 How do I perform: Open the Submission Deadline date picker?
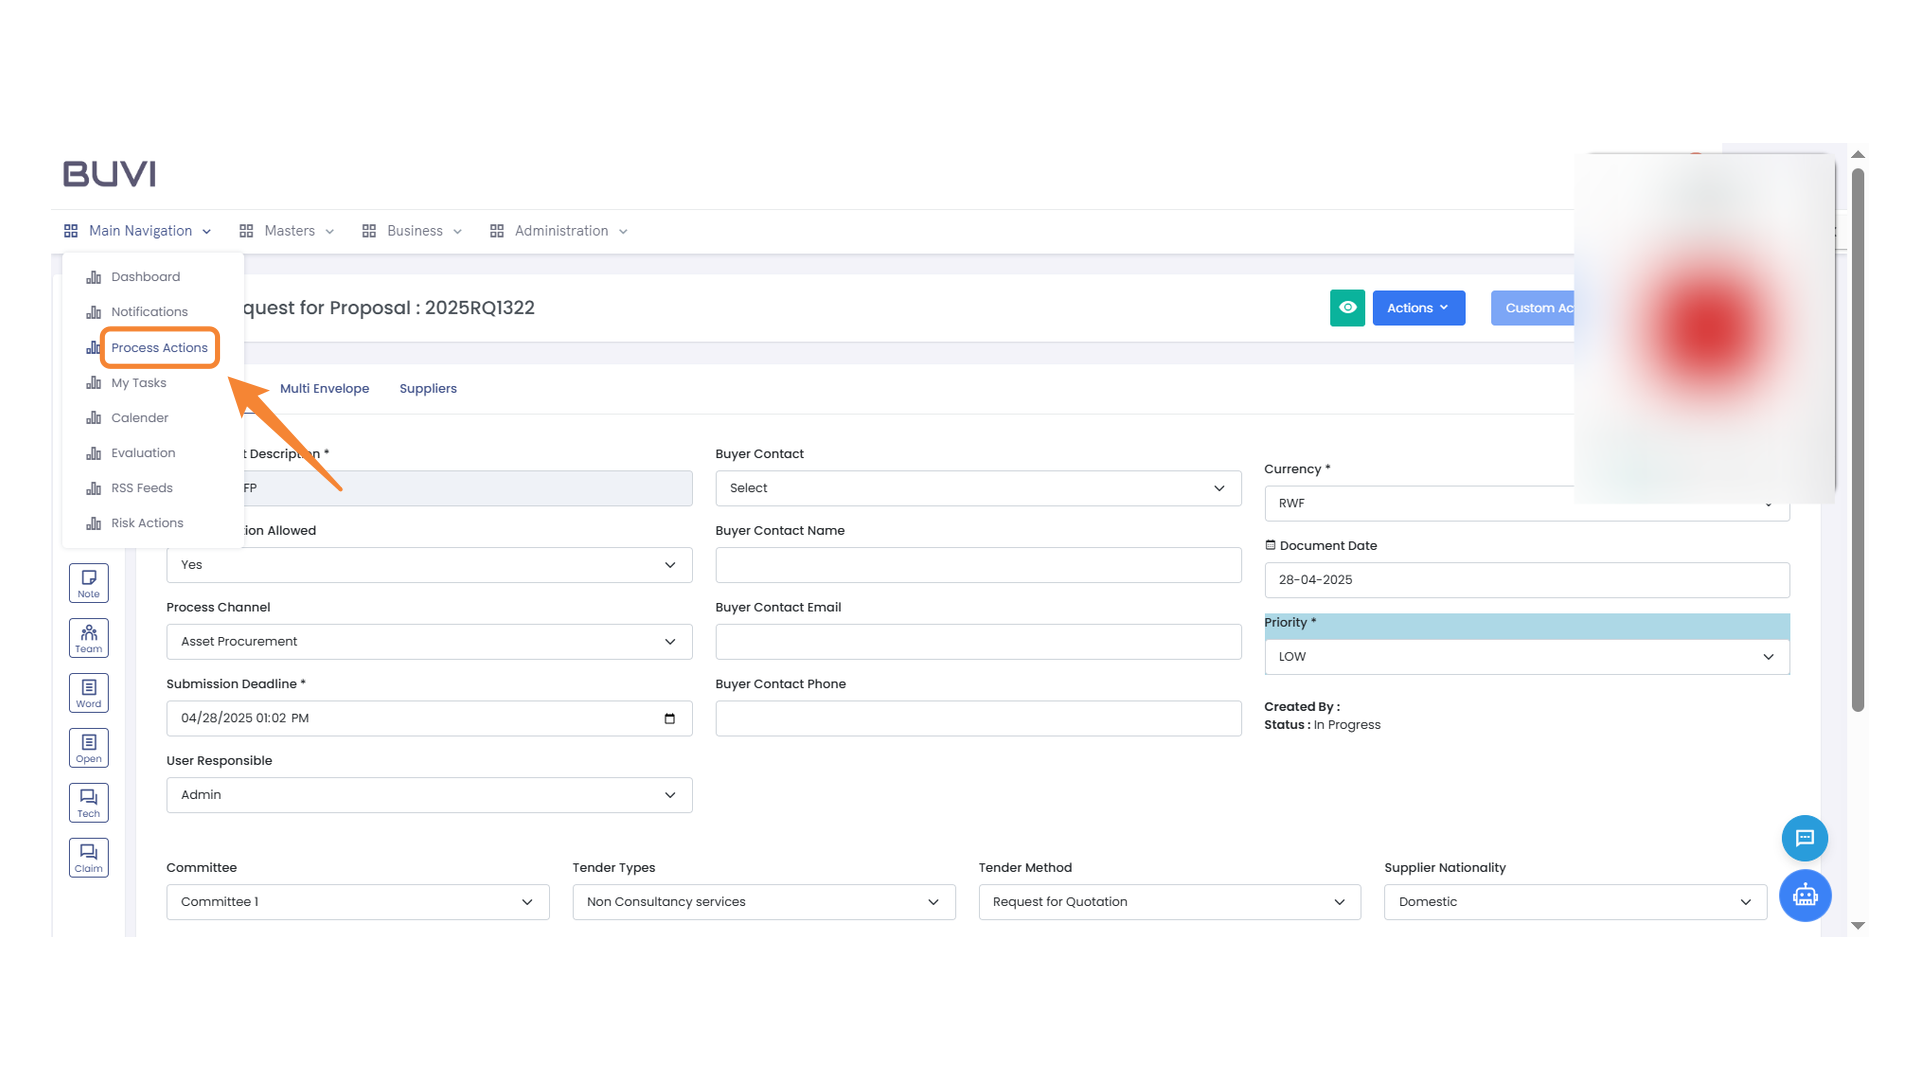pyautogui.click(x=669, y=718)
